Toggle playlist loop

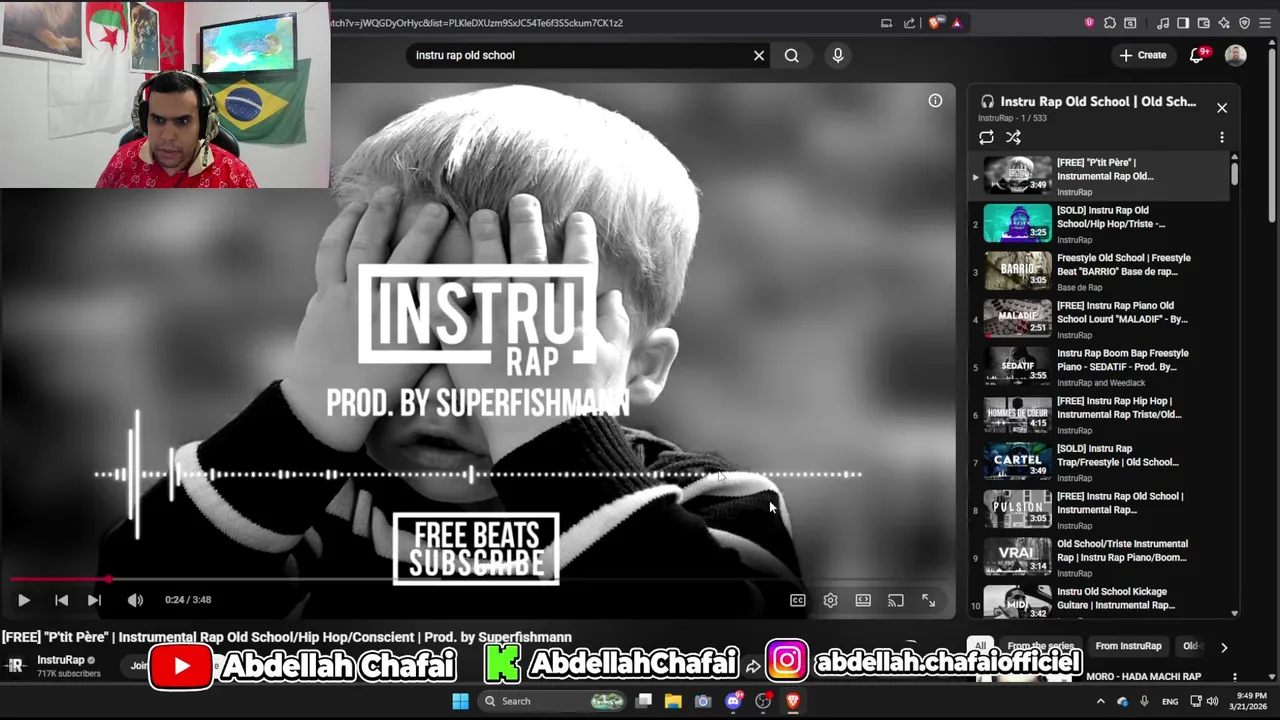986,137
